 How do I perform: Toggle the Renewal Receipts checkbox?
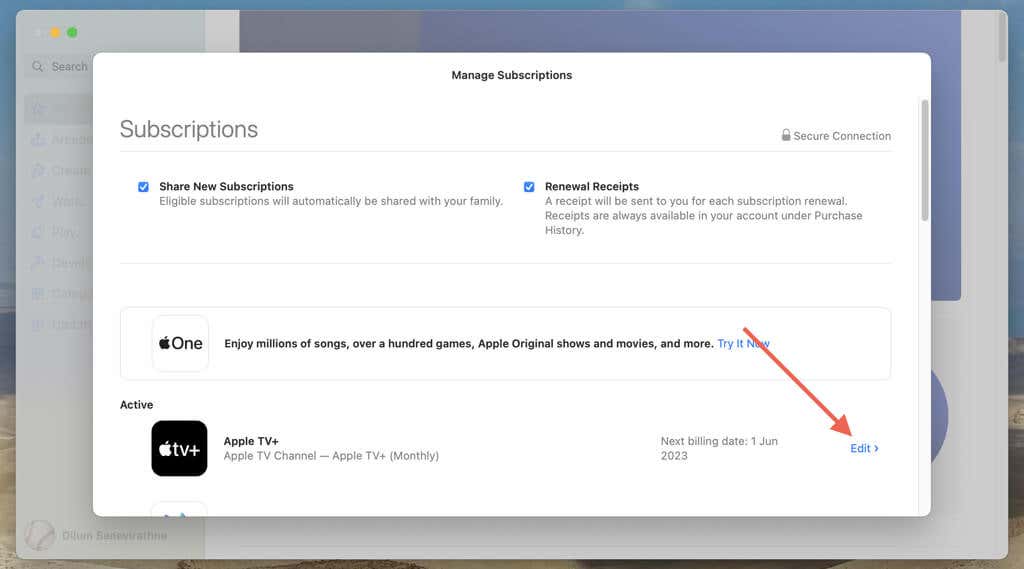coord(529,187)
